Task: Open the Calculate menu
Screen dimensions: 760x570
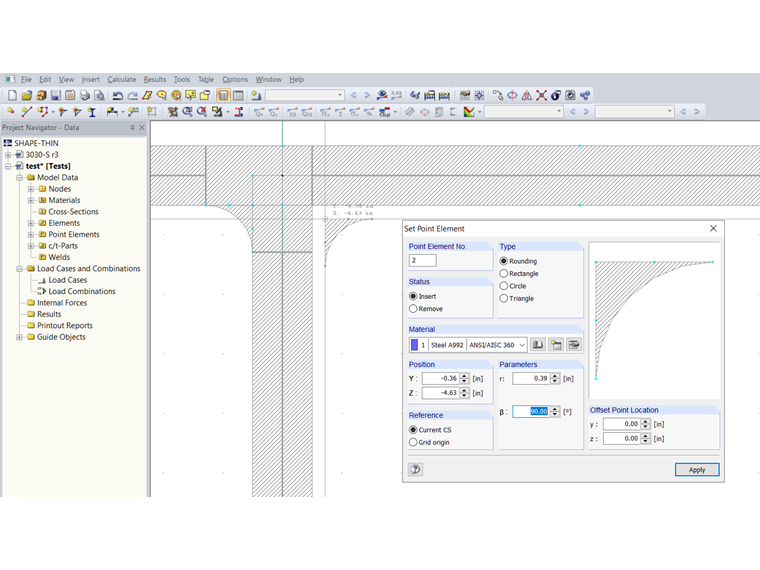Action: click(122, 79)
